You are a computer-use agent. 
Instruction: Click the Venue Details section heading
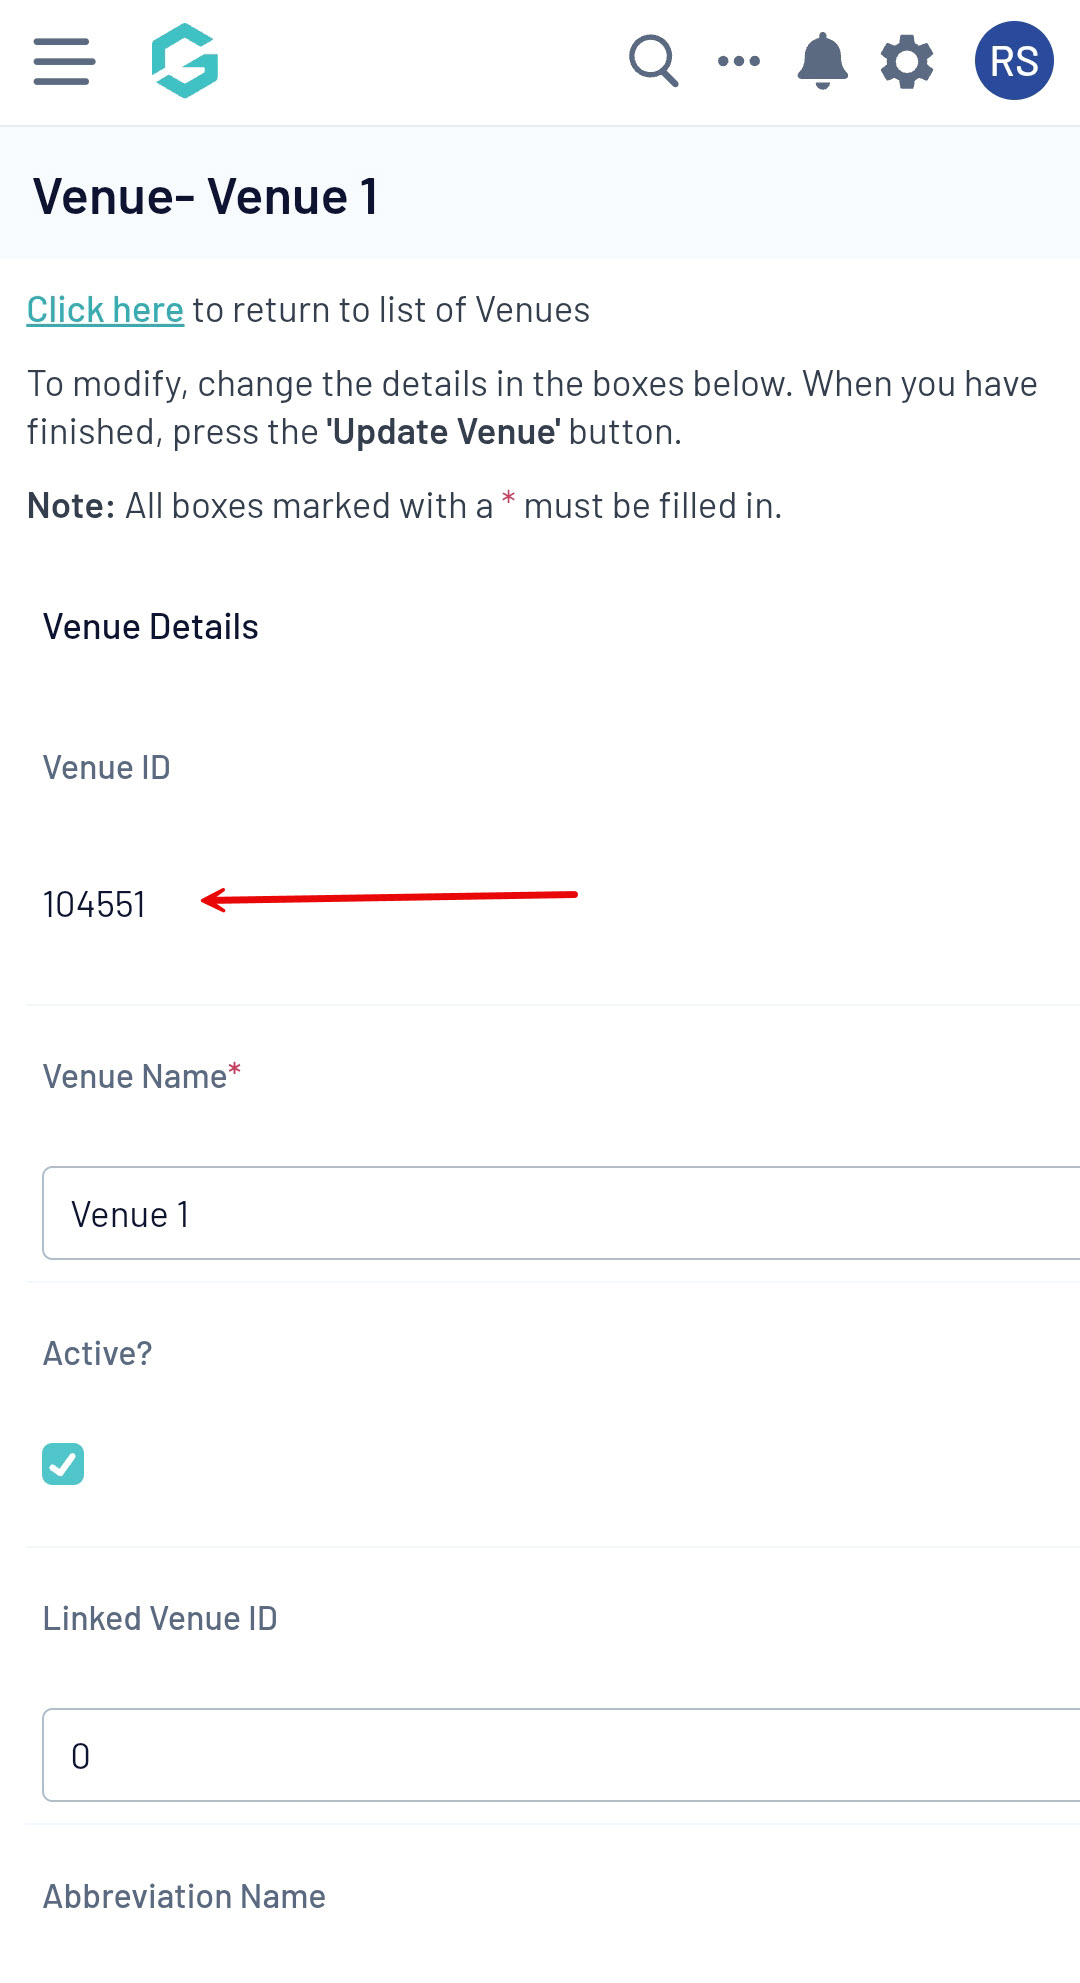pos(151,627)
